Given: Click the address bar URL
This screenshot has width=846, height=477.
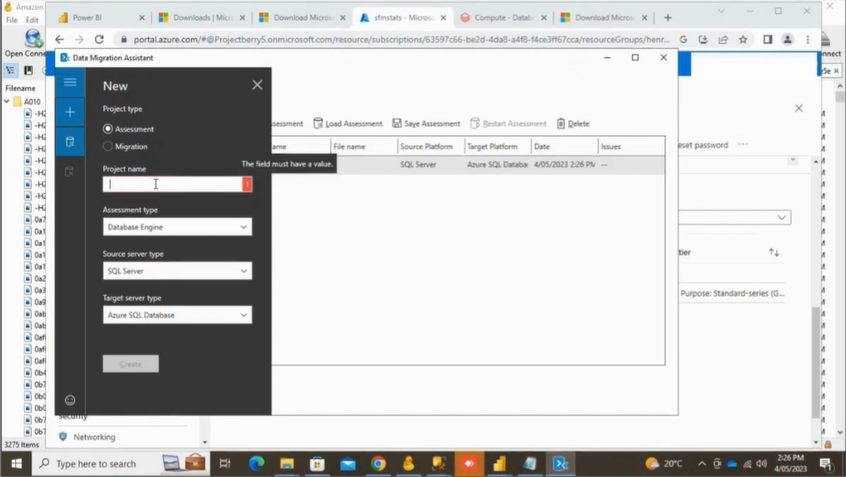Looking at the screenshot, I should [401, 39].
